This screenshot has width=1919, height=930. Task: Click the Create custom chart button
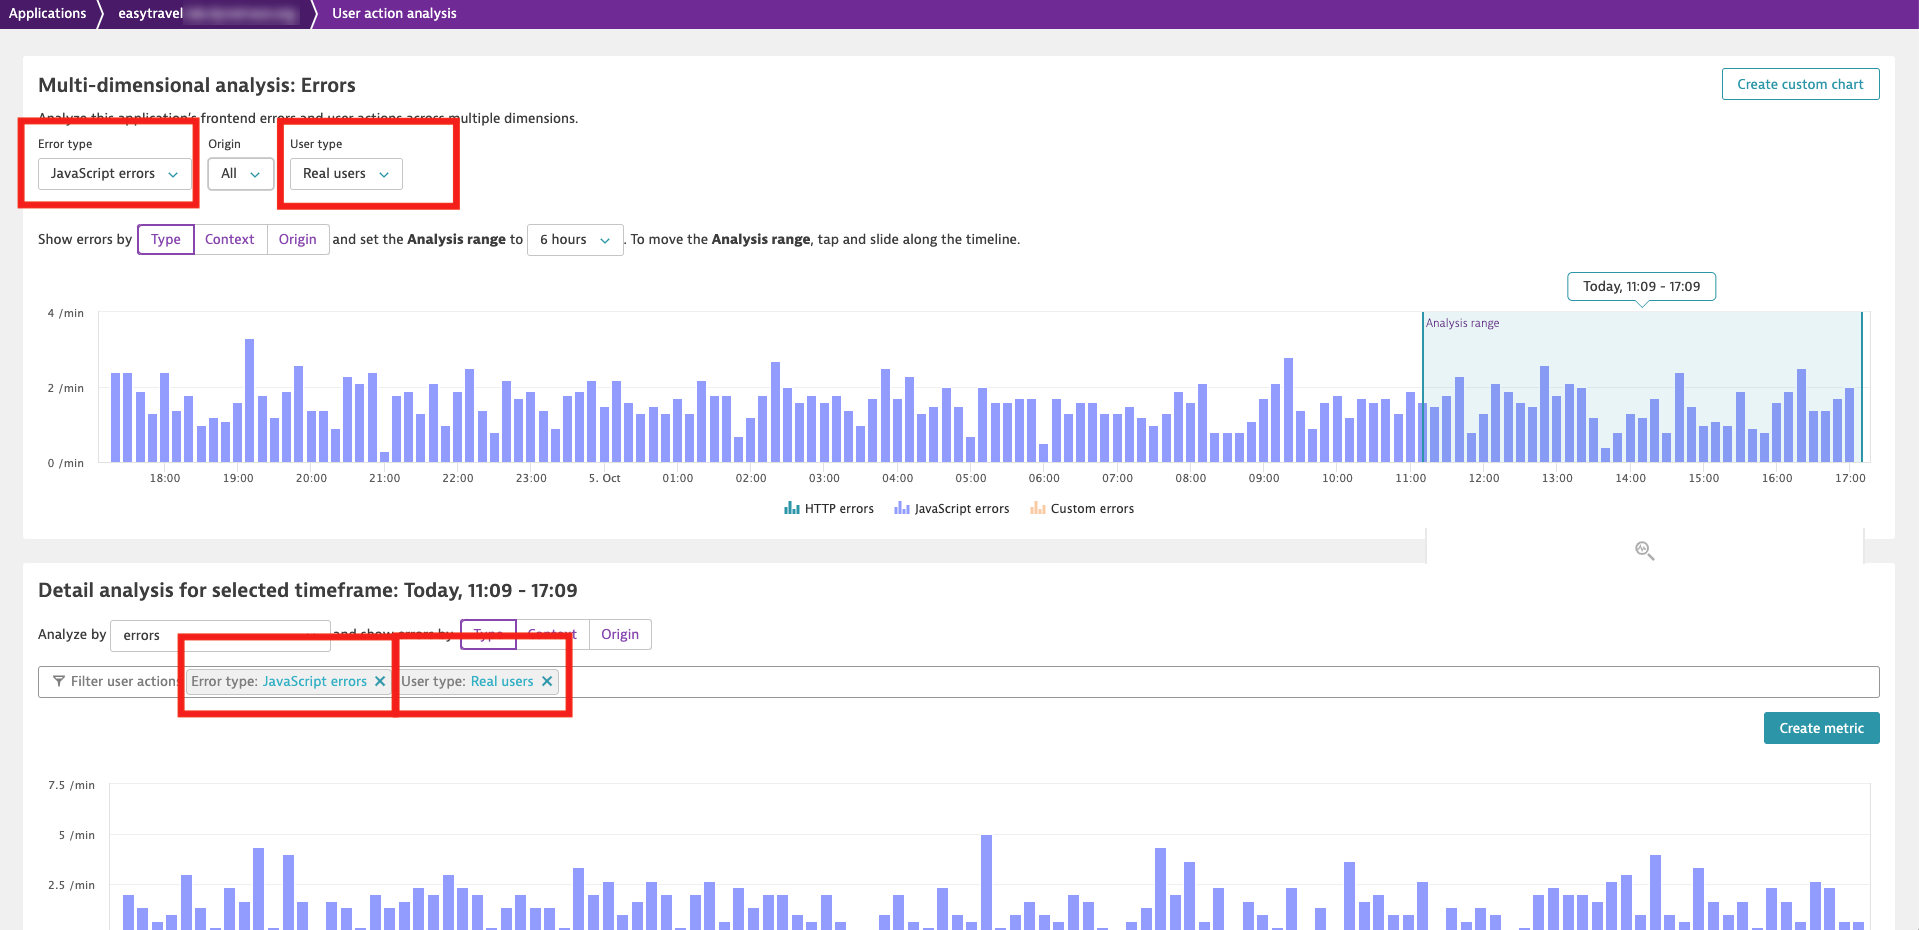[1800, 84]
